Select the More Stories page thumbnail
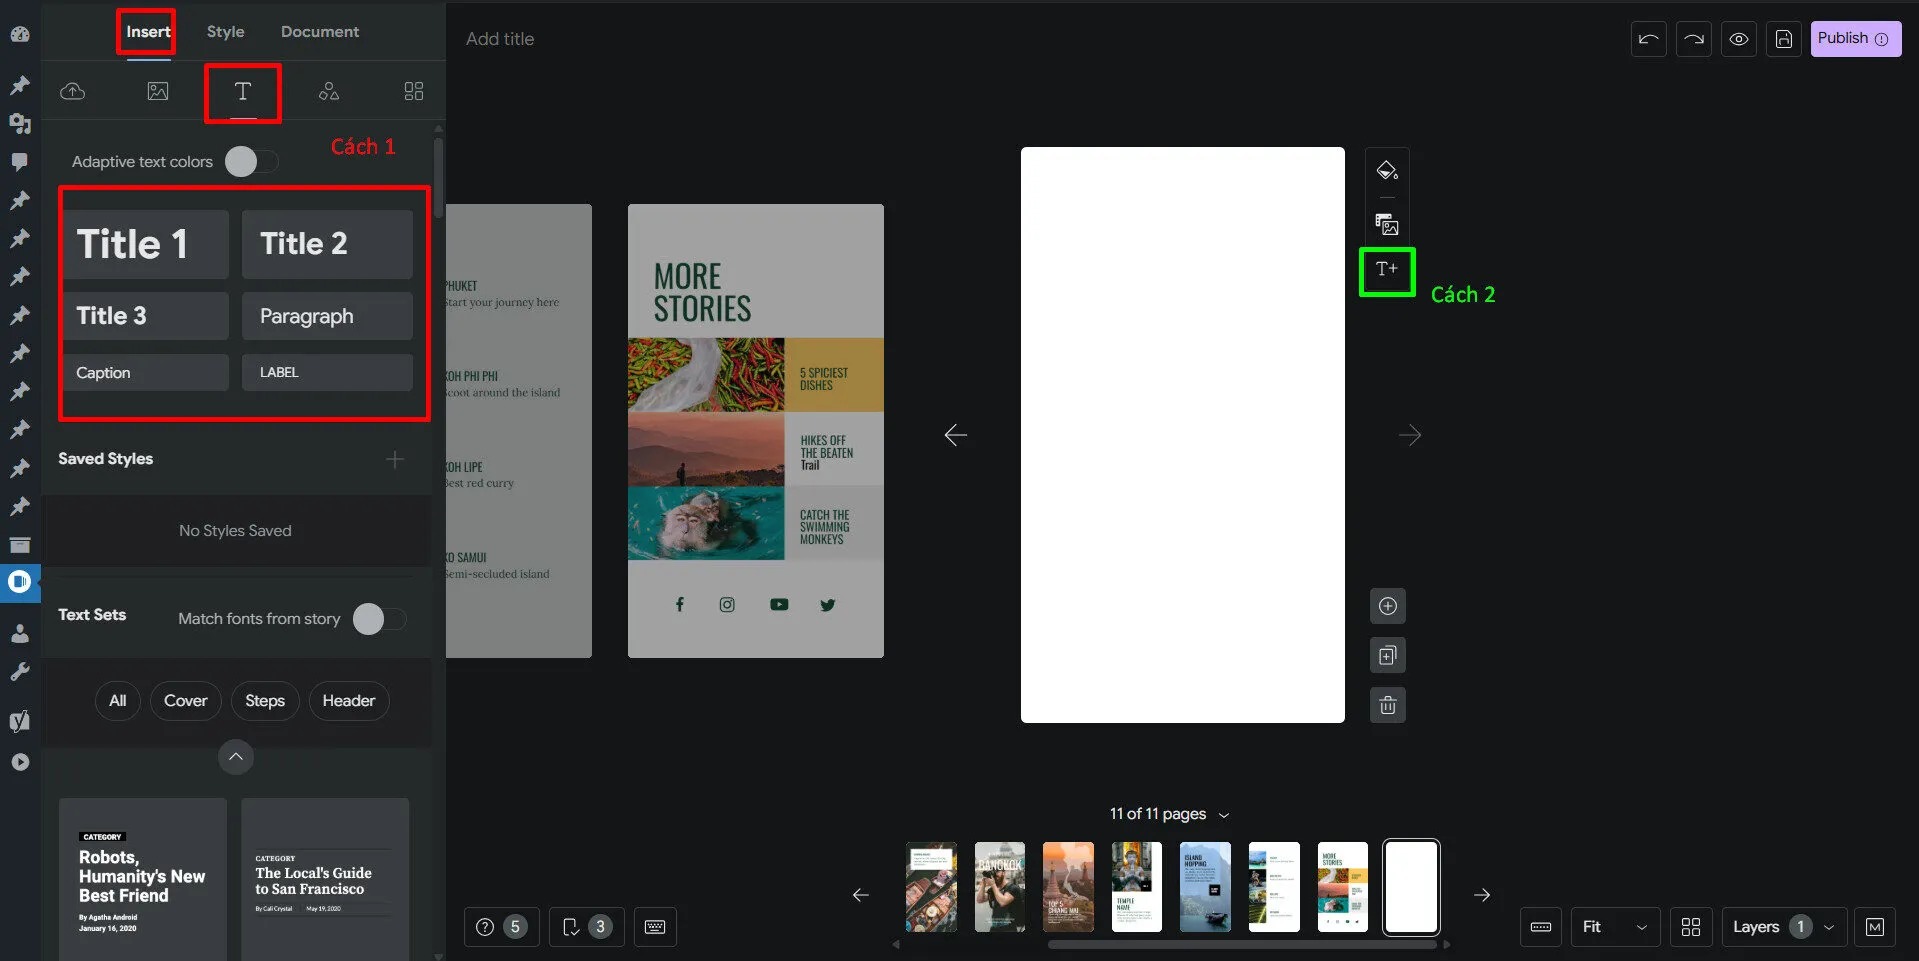 pyautogui.click(x=1342, y=887)
